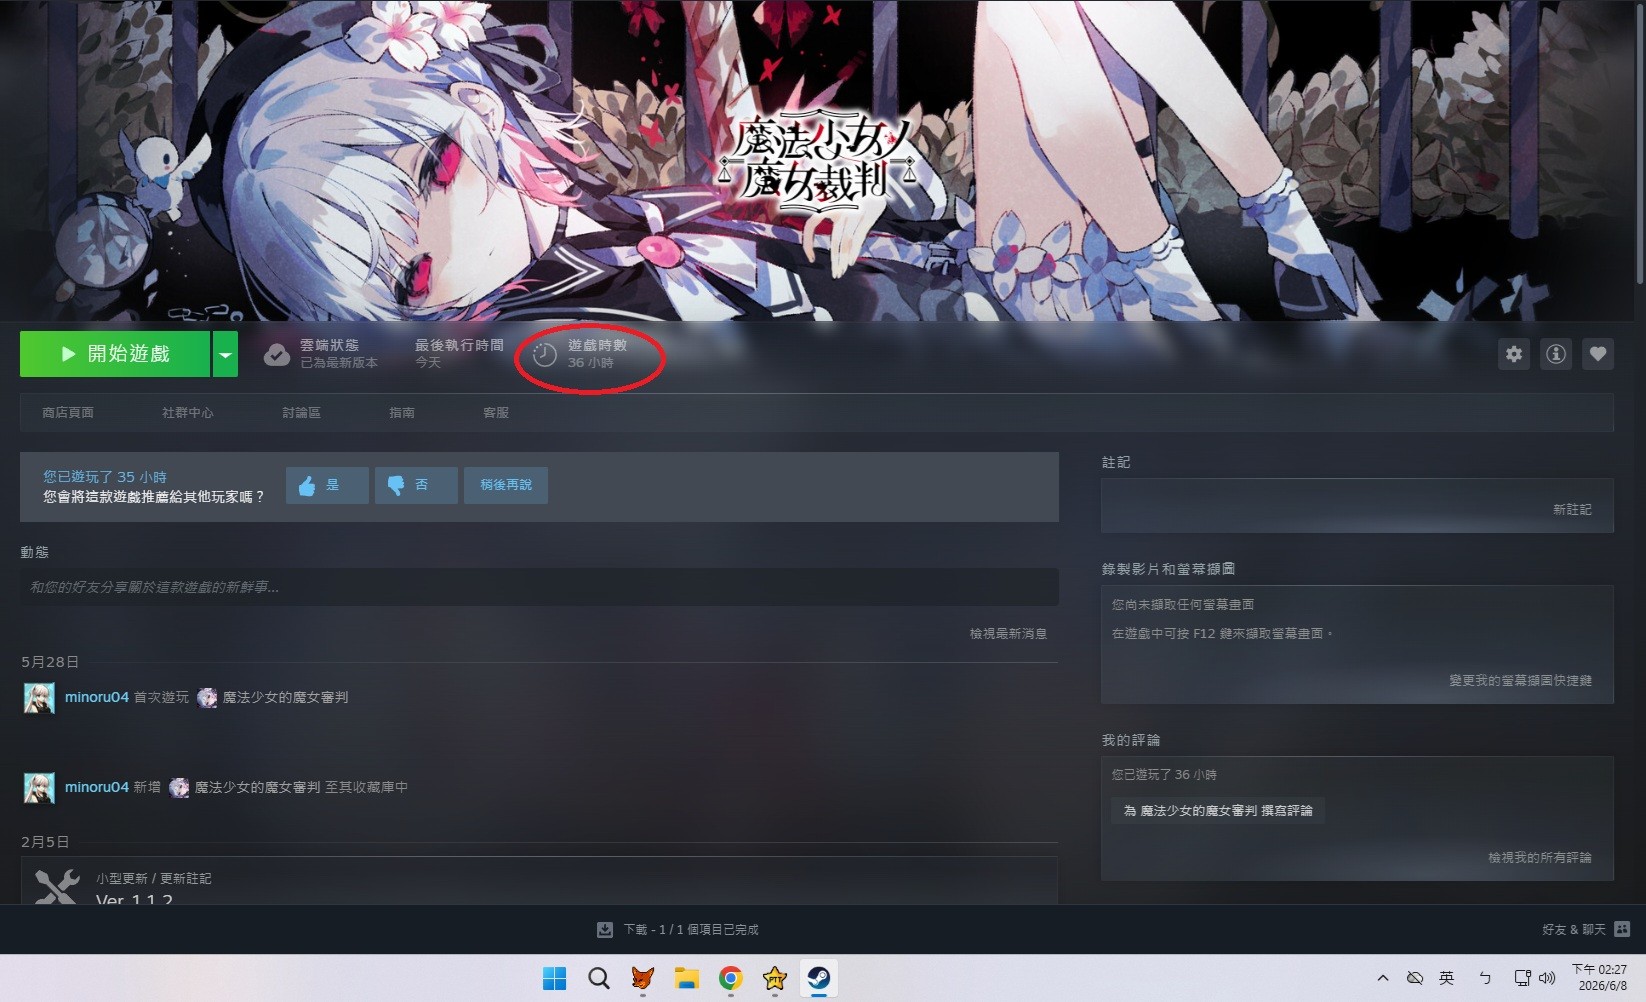This screenshot has height=1002, width=1646.
Task: Open the game settings gear icon
Action: 1514,354
